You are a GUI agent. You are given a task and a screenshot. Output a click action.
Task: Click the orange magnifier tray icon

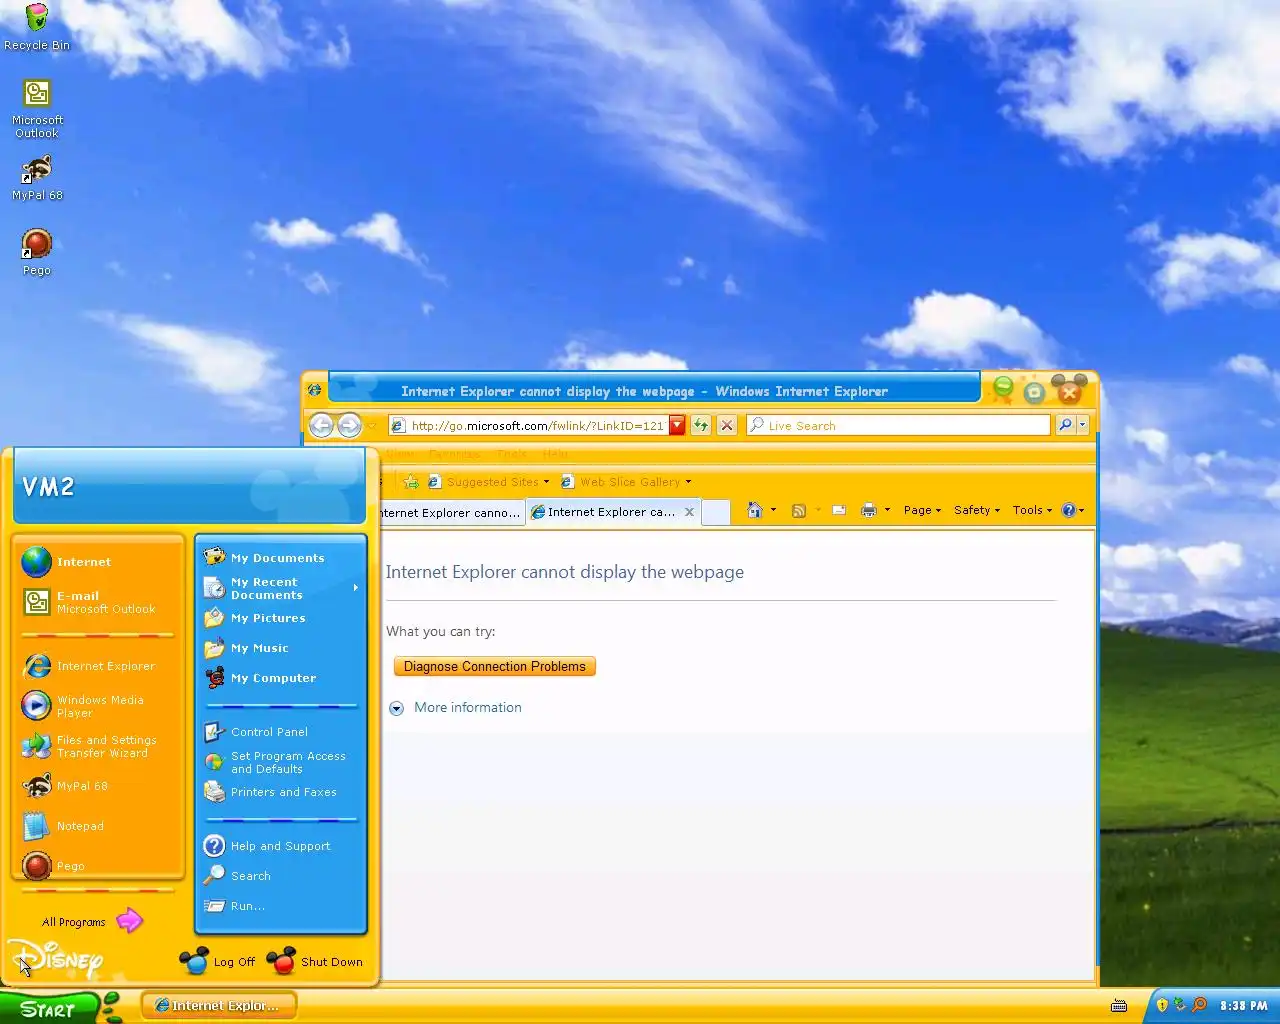point(1199,1005)
